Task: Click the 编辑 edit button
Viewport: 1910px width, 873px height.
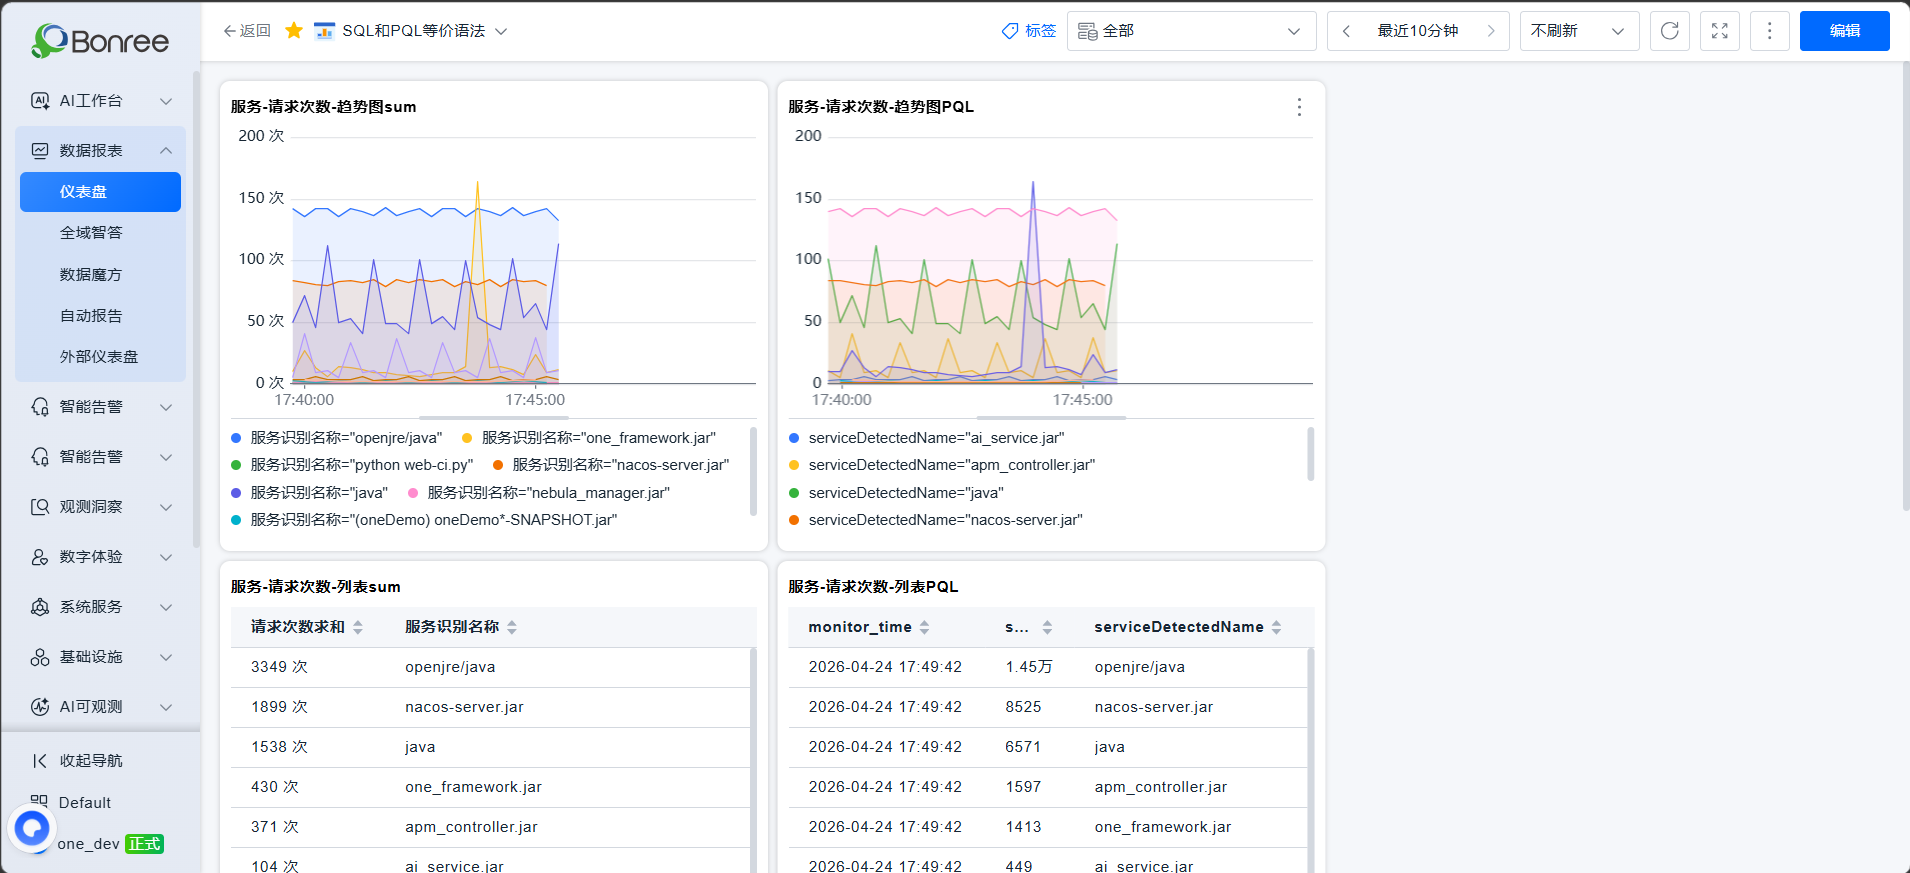Action: point(1844,31)
